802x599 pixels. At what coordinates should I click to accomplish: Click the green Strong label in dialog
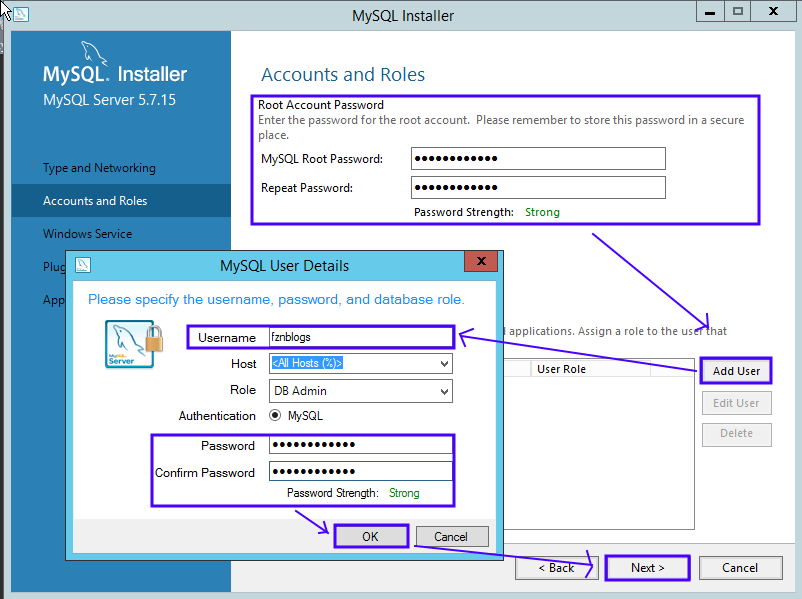click(x=404, y=493)
